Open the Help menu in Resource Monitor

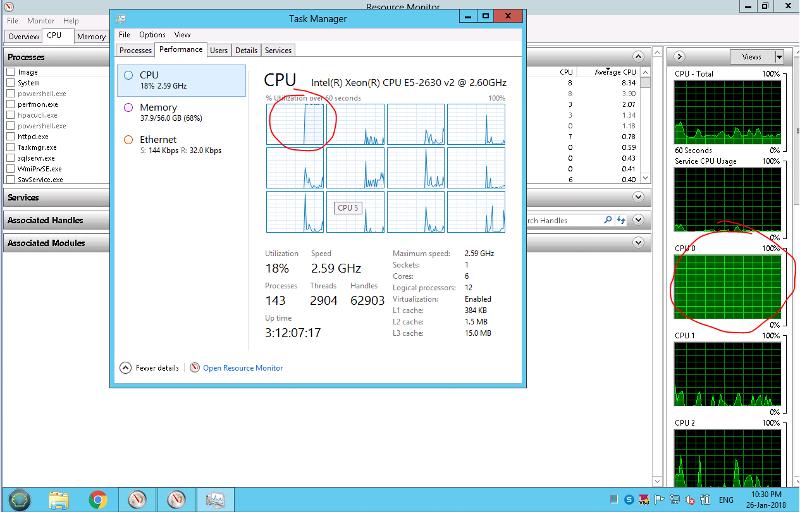point(71,21)
